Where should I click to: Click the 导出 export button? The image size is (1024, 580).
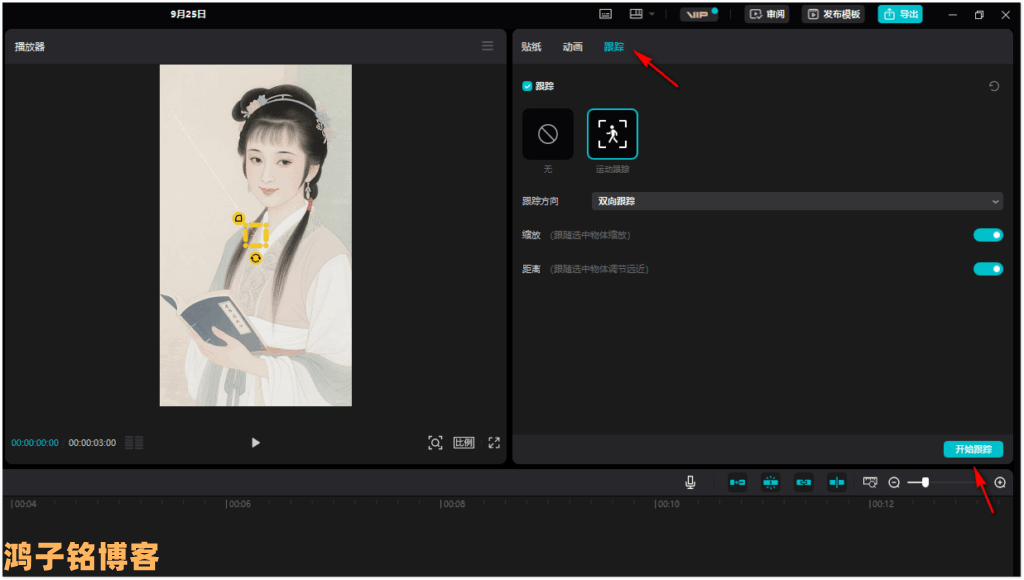[900, 14]
